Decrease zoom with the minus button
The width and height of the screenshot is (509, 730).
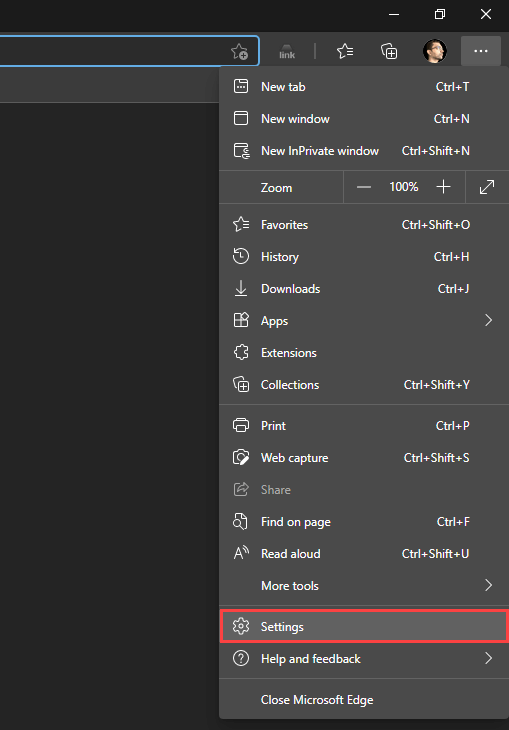pyautogui.click(x=364, y=187)
